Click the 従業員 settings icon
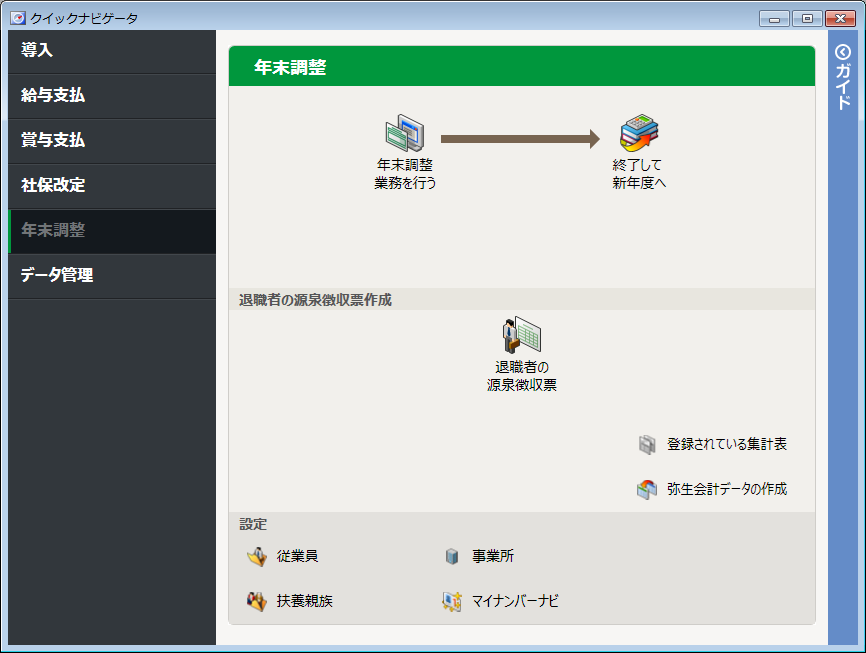This screenshot has width=866, height=653. (257, 556)
